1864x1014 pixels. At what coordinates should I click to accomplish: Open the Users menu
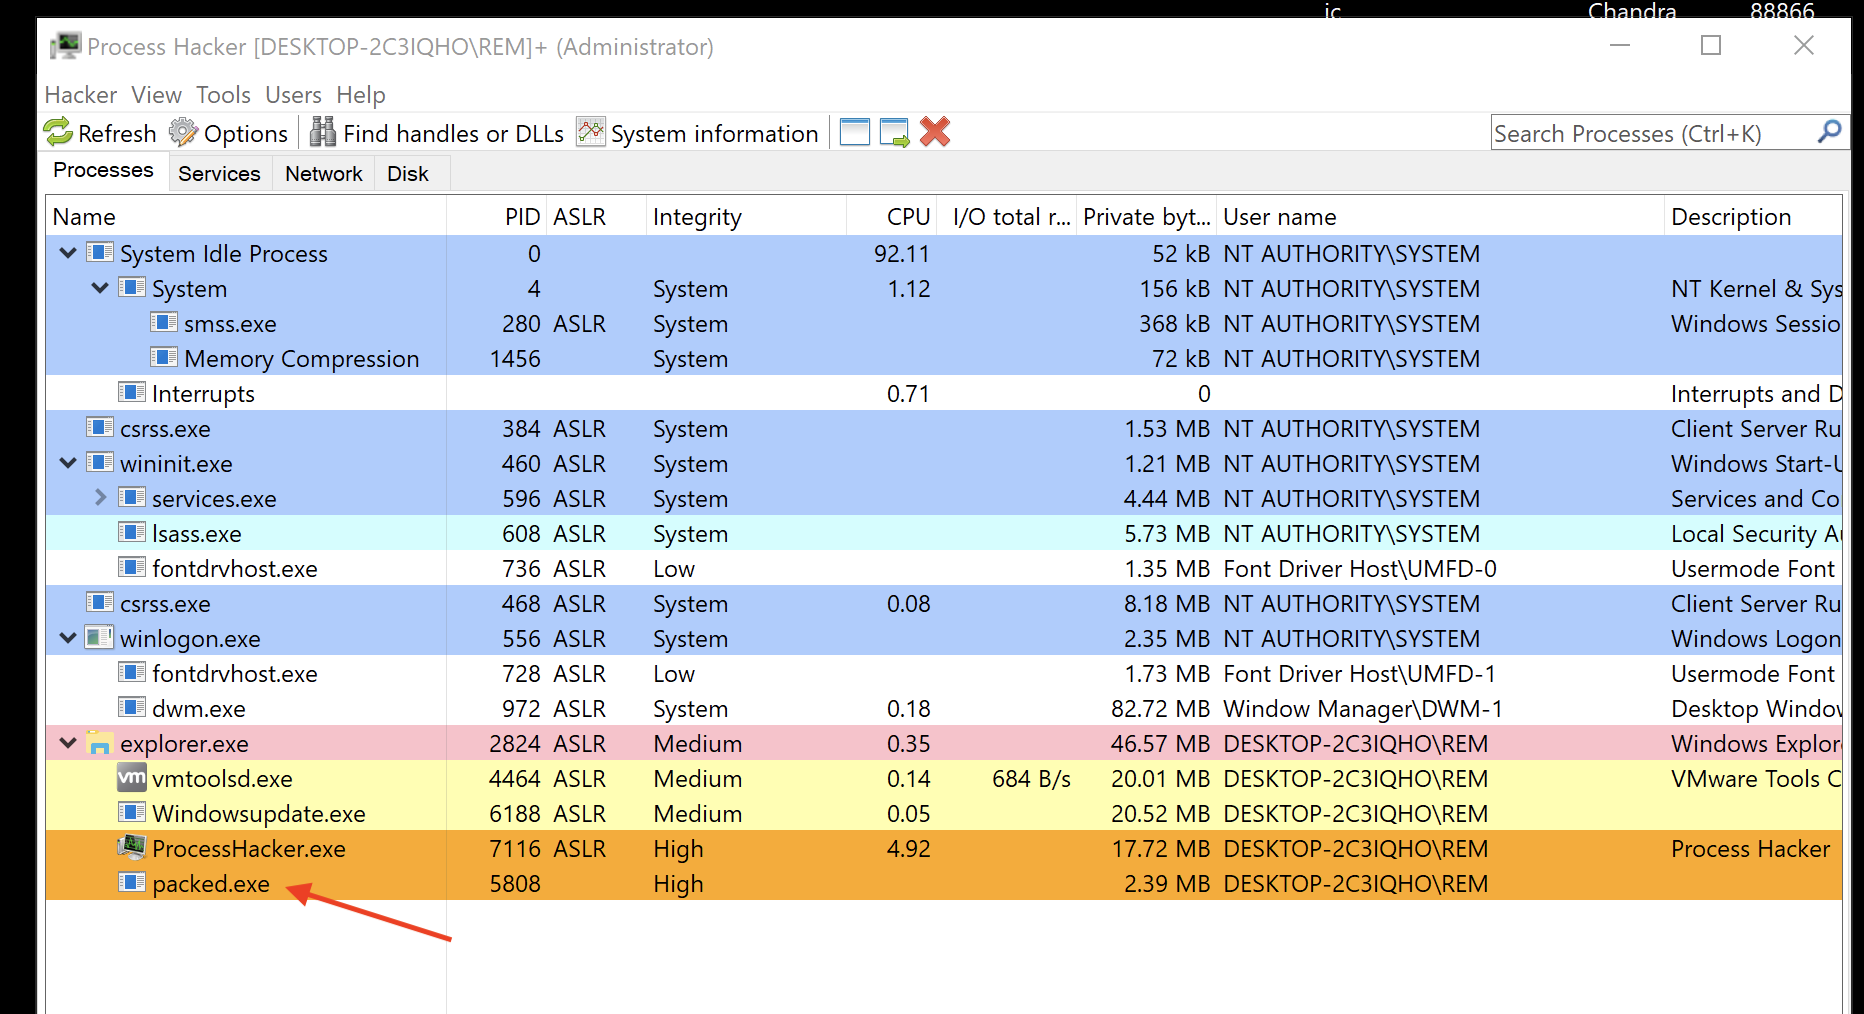pos(293,95)
